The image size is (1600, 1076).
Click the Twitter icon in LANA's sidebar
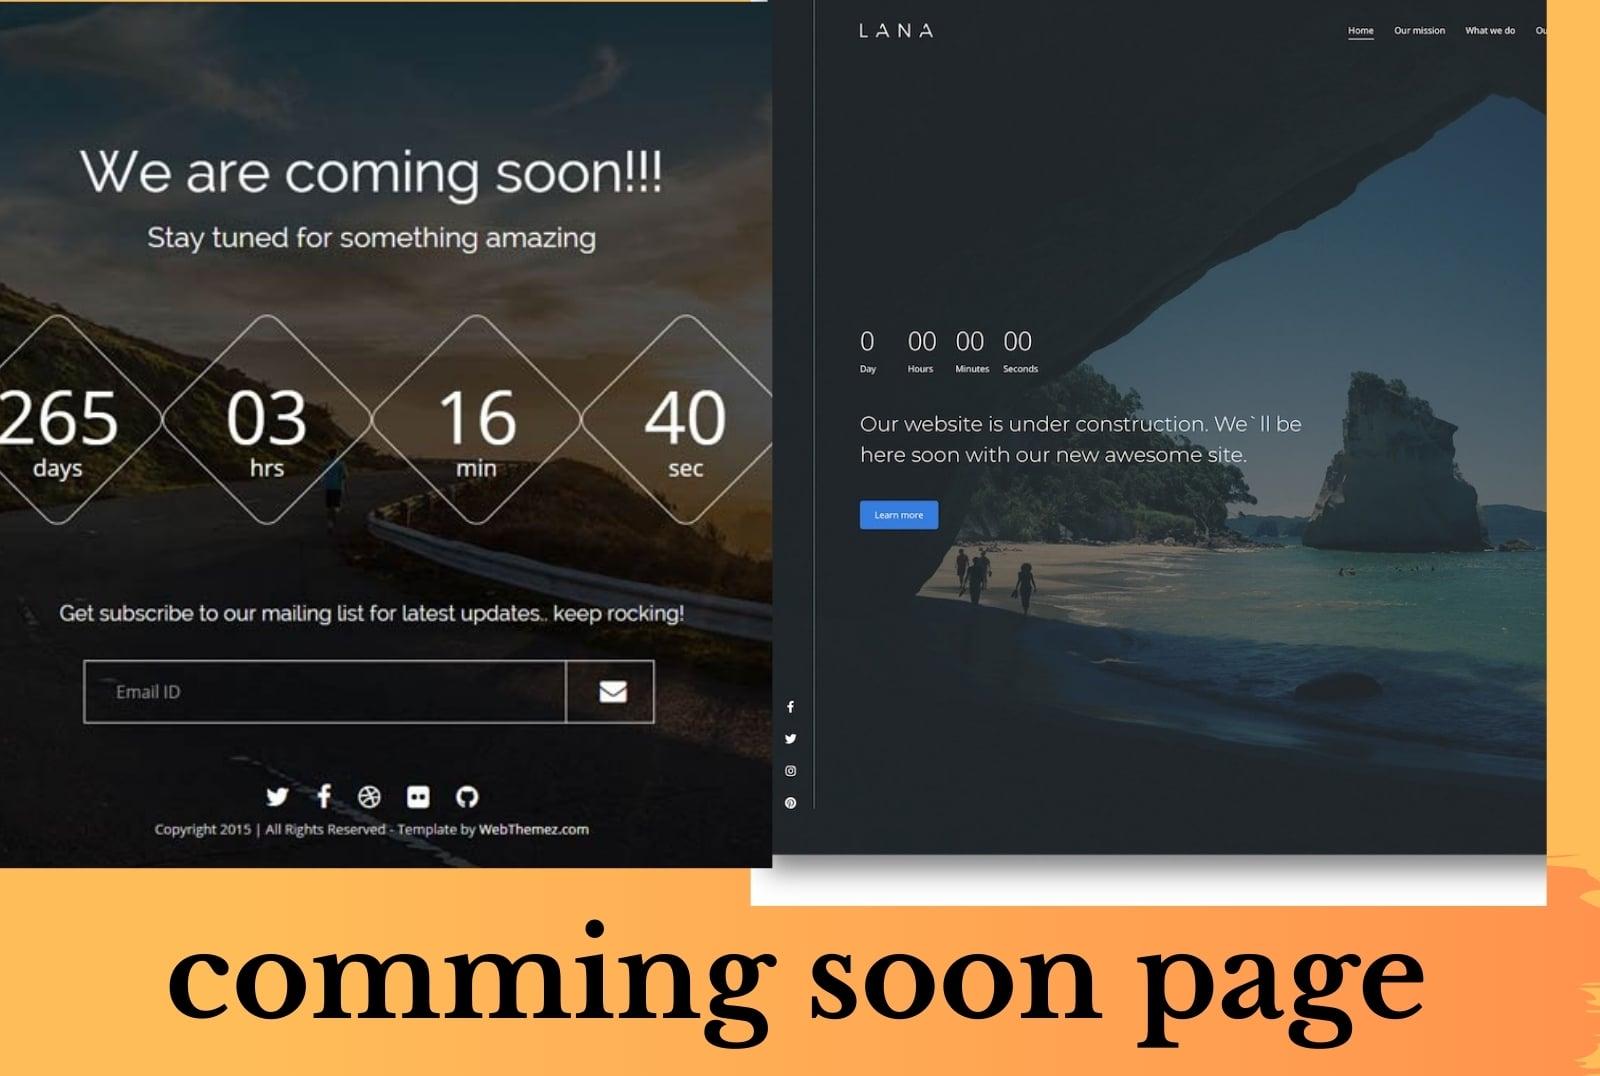[x=791, y=738]
